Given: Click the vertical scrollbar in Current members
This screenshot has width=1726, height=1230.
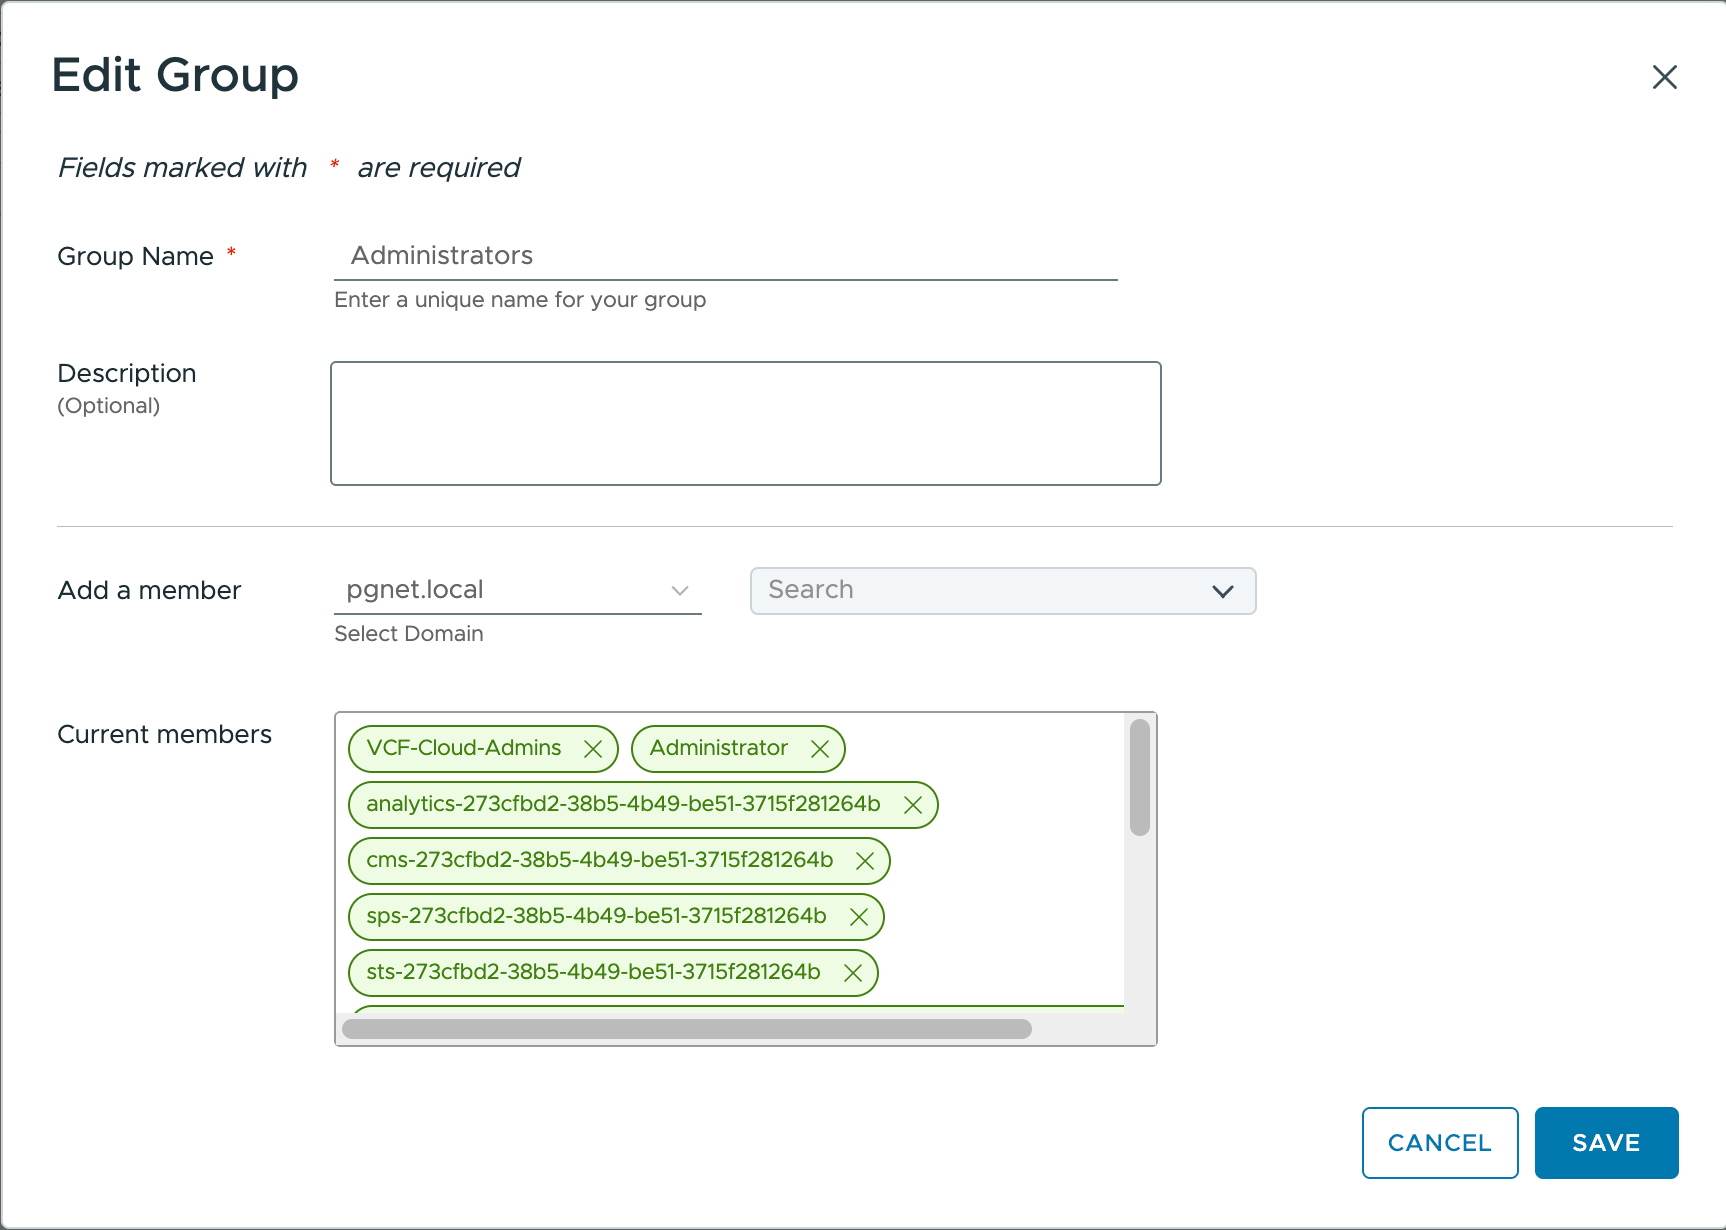Looking at the screenshot, I should 1139,777.
